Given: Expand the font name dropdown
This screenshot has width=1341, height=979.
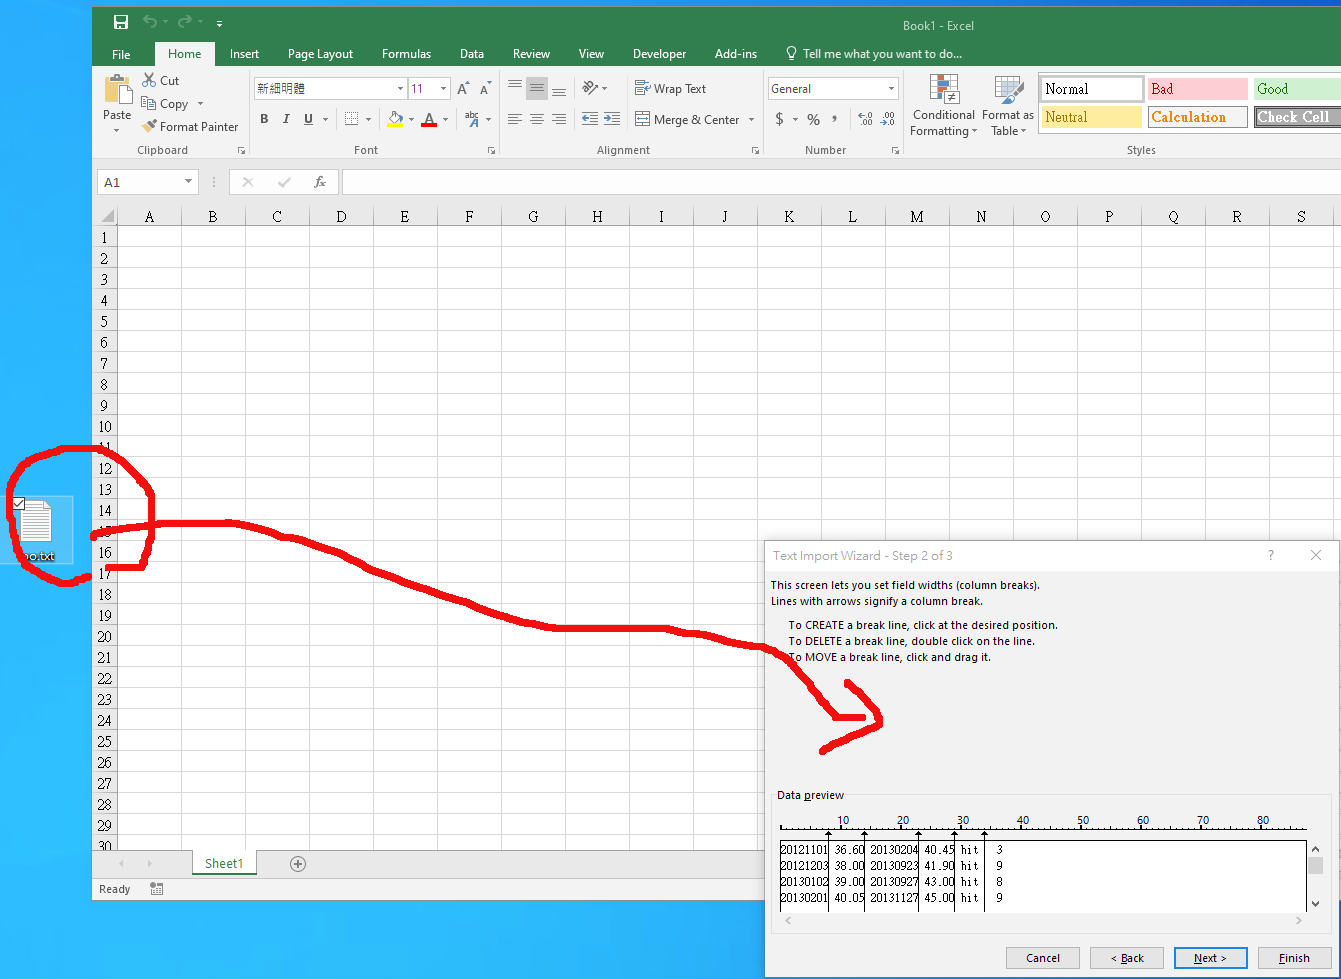Looking at the screenshot, I should (400, 89).
